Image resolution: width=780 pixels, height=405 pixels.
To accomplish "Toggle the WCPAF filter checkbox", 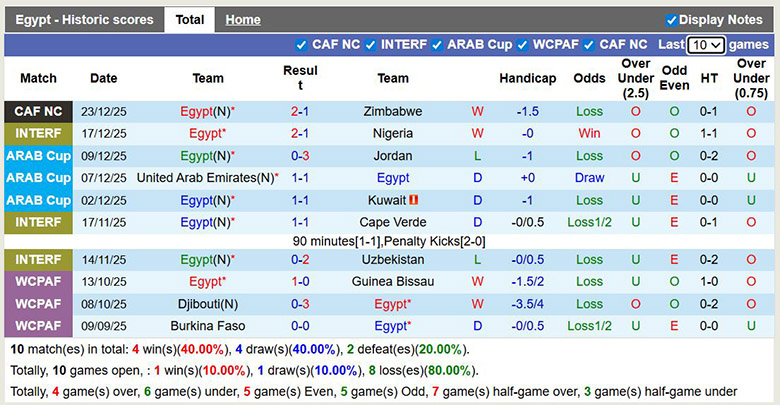I will [522, 45].
